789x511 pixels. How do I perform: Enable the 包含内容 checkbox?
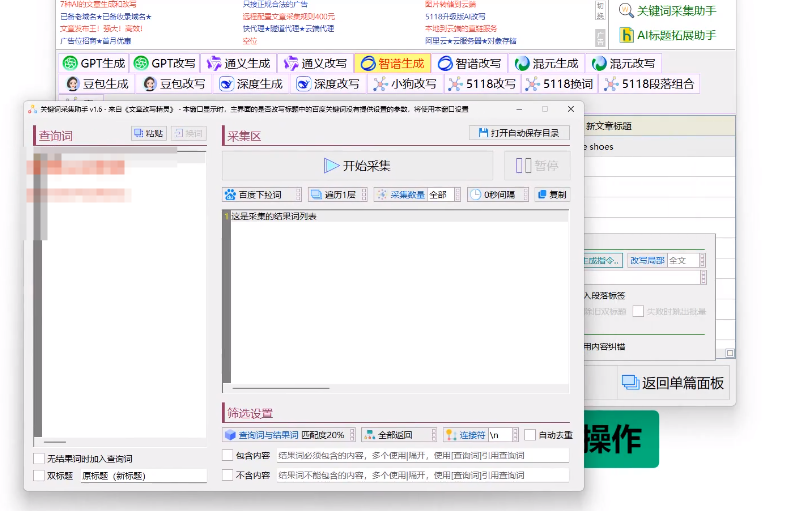(227, 455)
